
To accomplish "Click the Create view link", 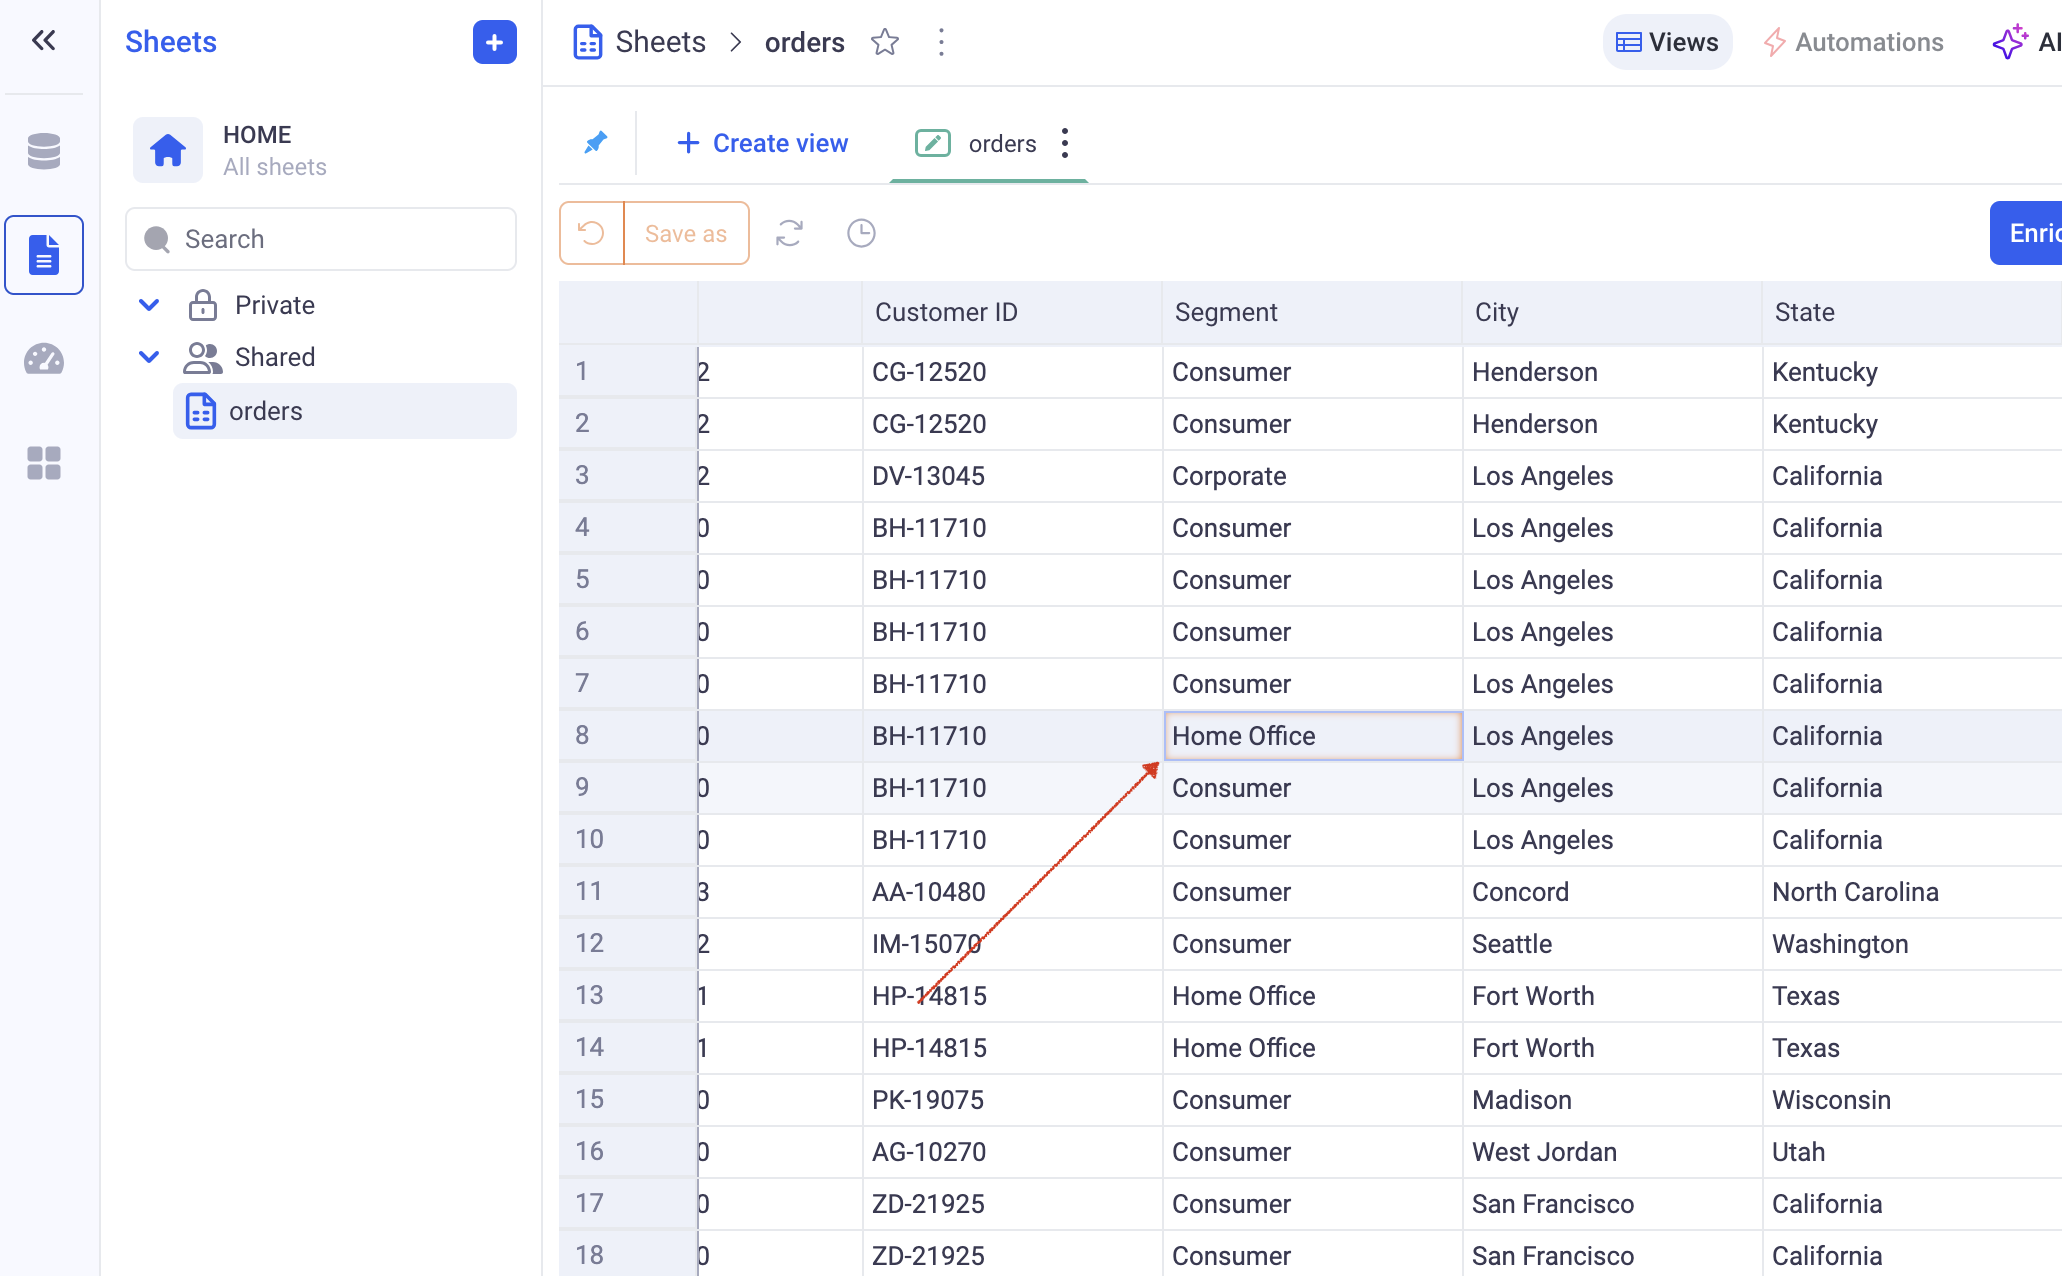I will click(762, 143).
